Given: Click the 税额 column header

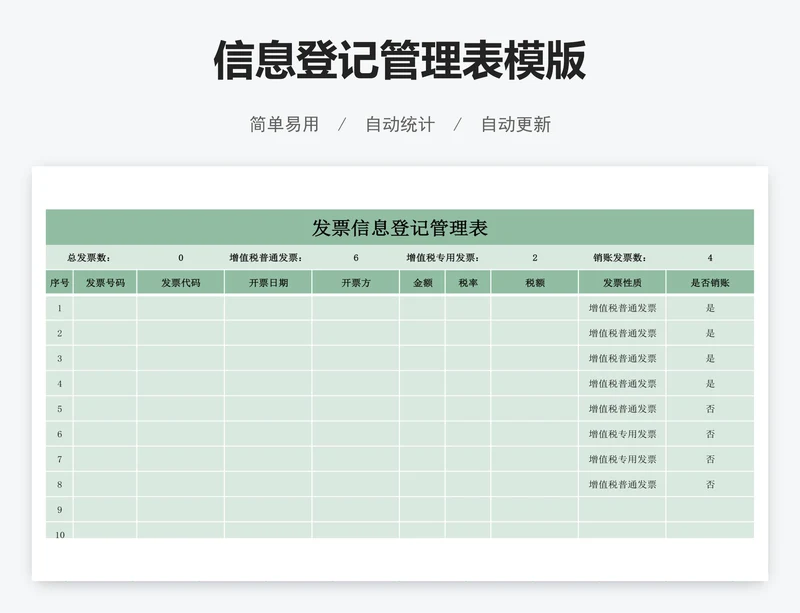Looking at the screenshot, I should [534, 283].
